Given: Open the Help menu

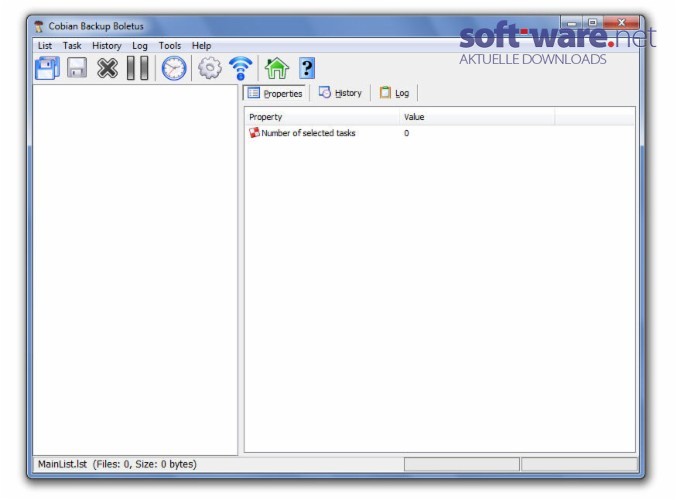Looking at the screenshot, I should pos(201,46).
